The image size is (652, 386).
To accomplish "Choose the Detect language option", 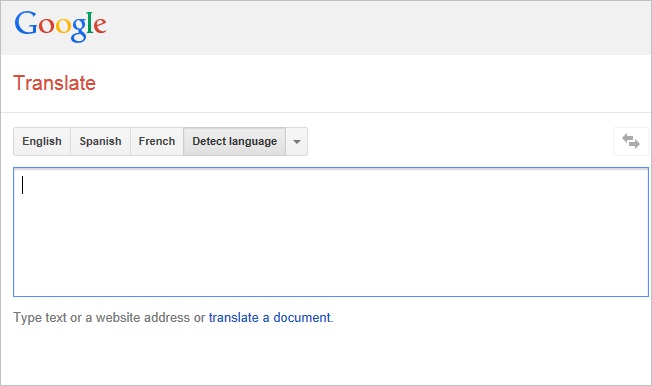I will pos(235,141).
